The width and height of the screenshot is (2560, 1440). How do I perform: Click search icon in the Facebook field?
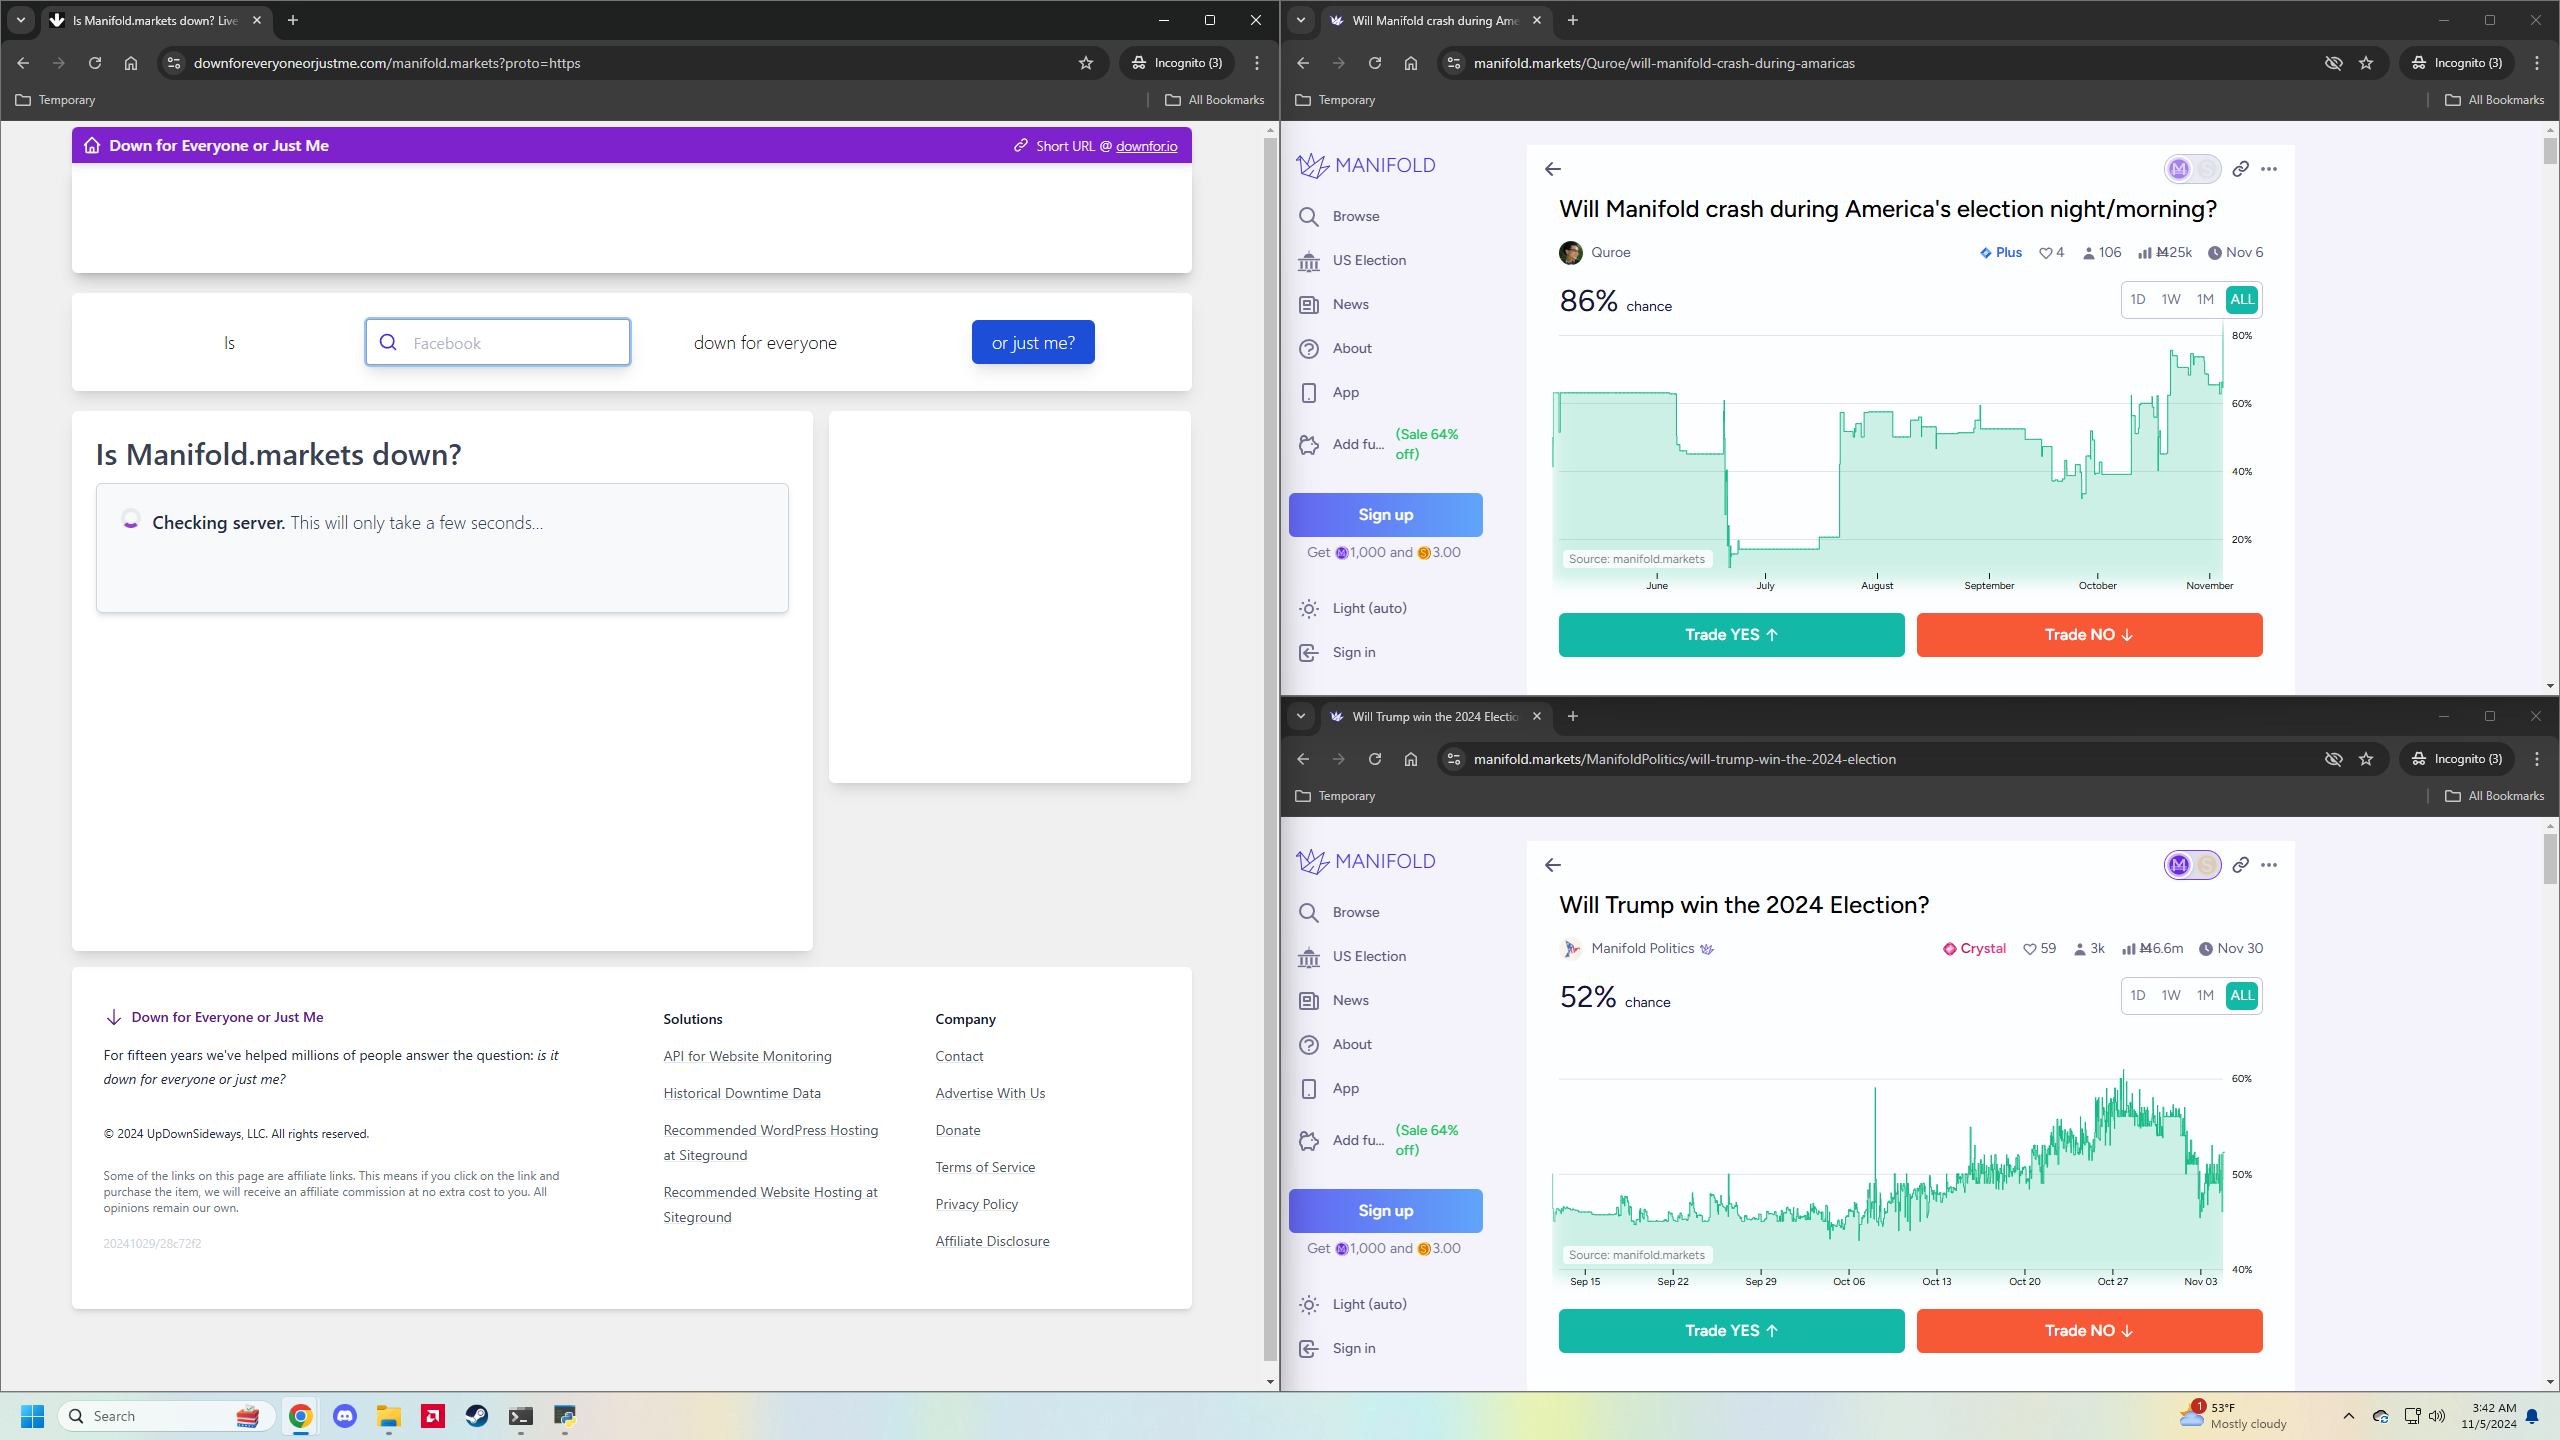(x=389, y=342)
